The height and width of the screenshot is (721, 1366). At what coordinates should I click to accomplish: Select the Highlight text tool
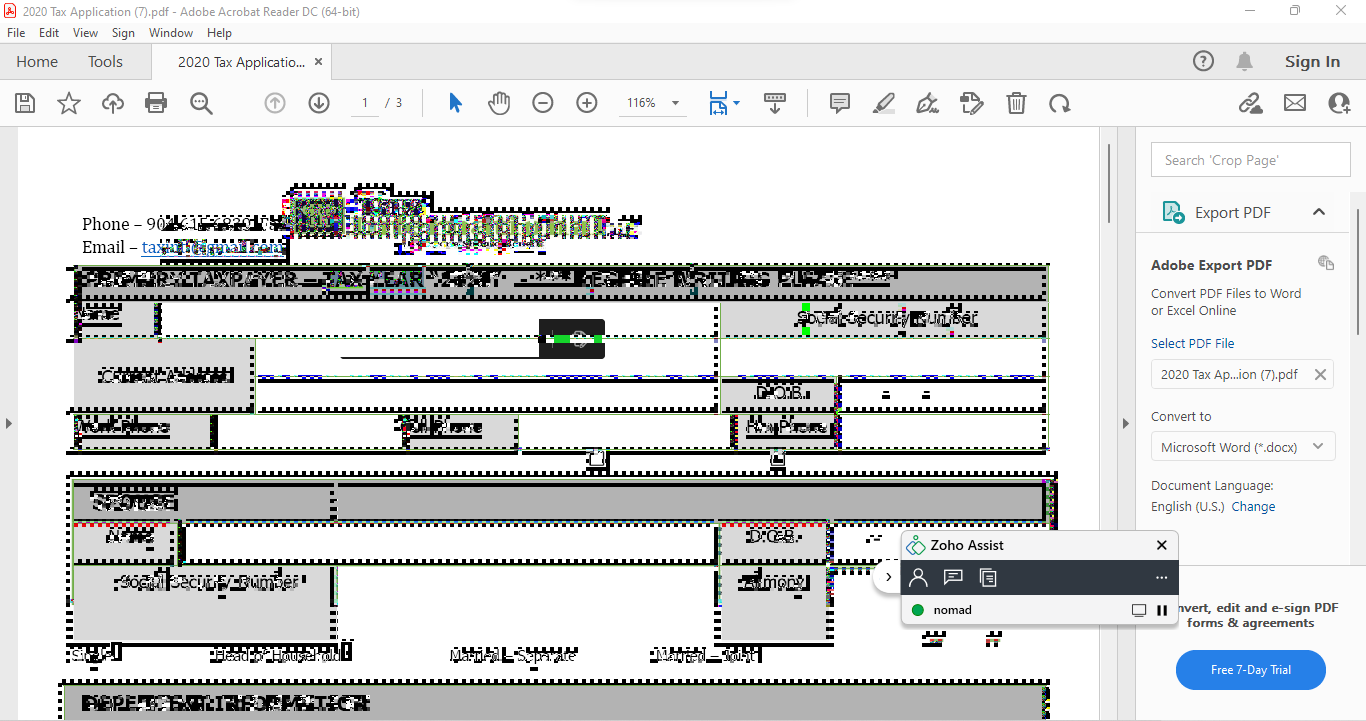pos(883,103)
